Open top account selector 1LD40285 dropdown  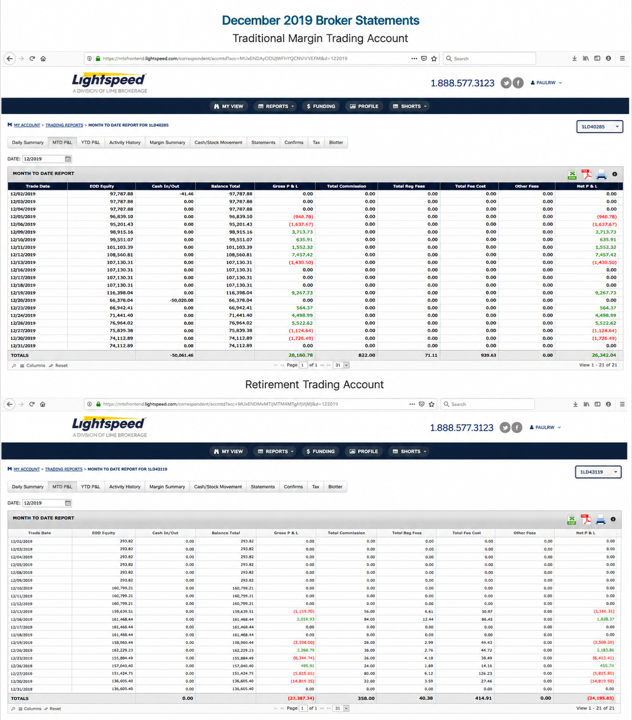coord(599,126)
